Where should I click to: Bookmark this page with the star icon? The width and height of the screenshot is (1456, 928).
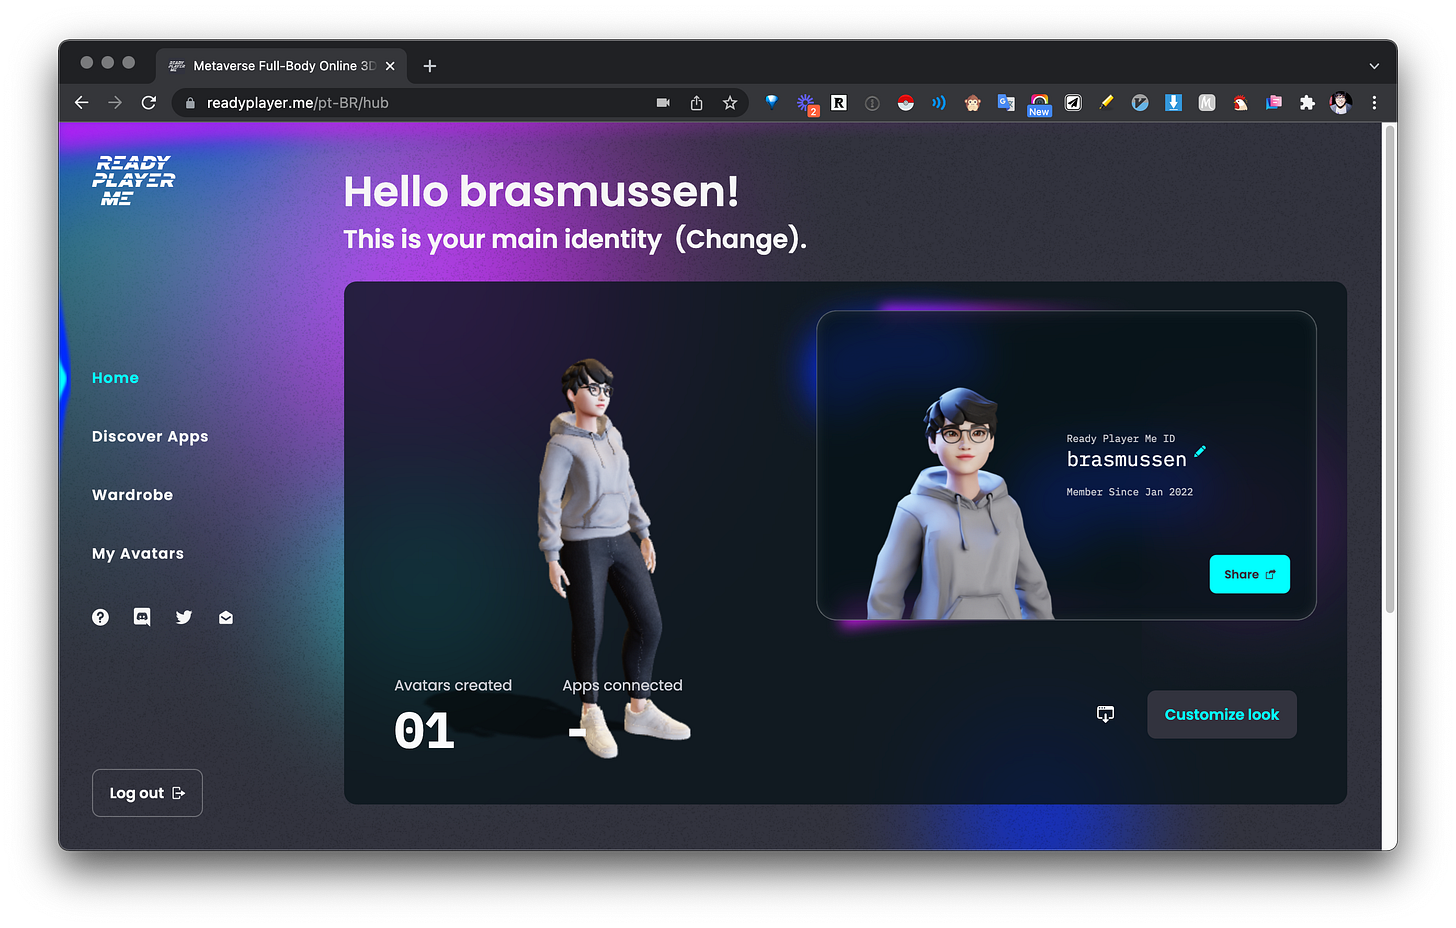(x=730, y=103)
